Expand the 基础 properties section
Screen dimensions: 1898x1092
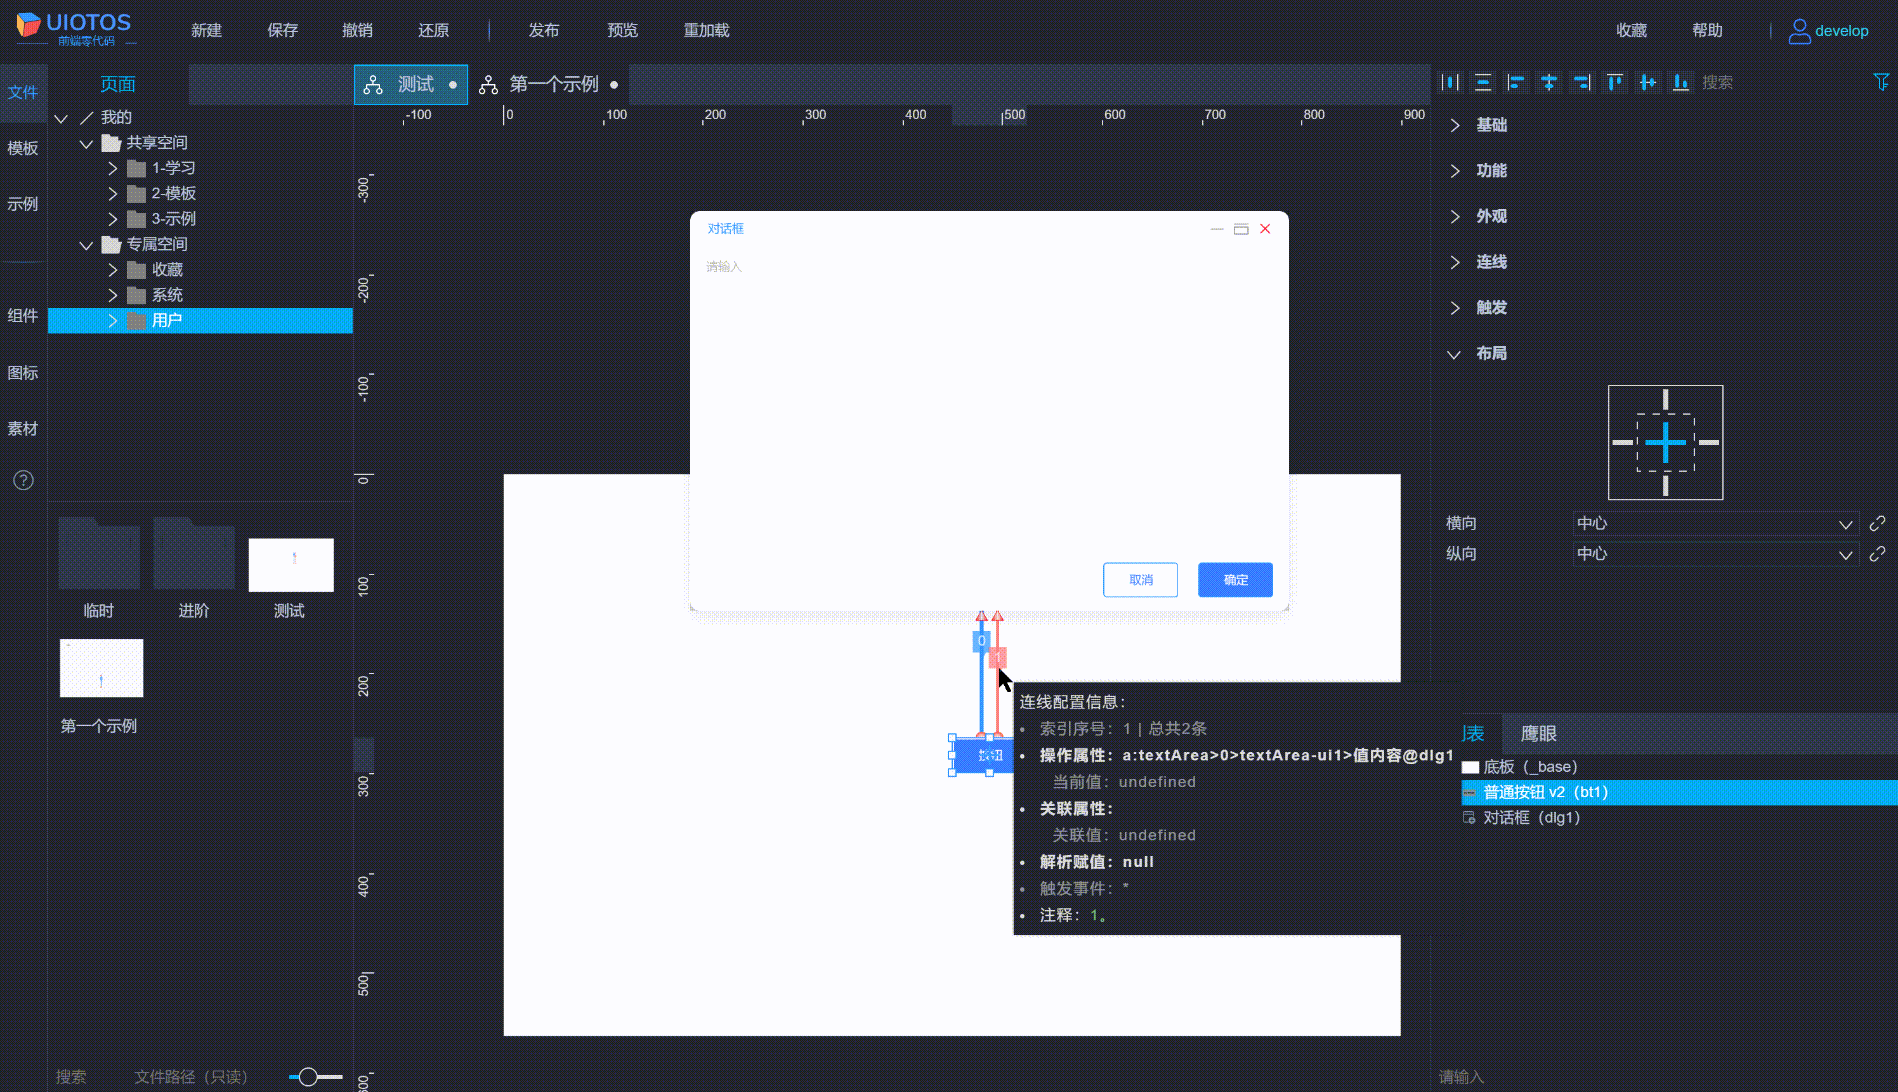[1489, 125]
